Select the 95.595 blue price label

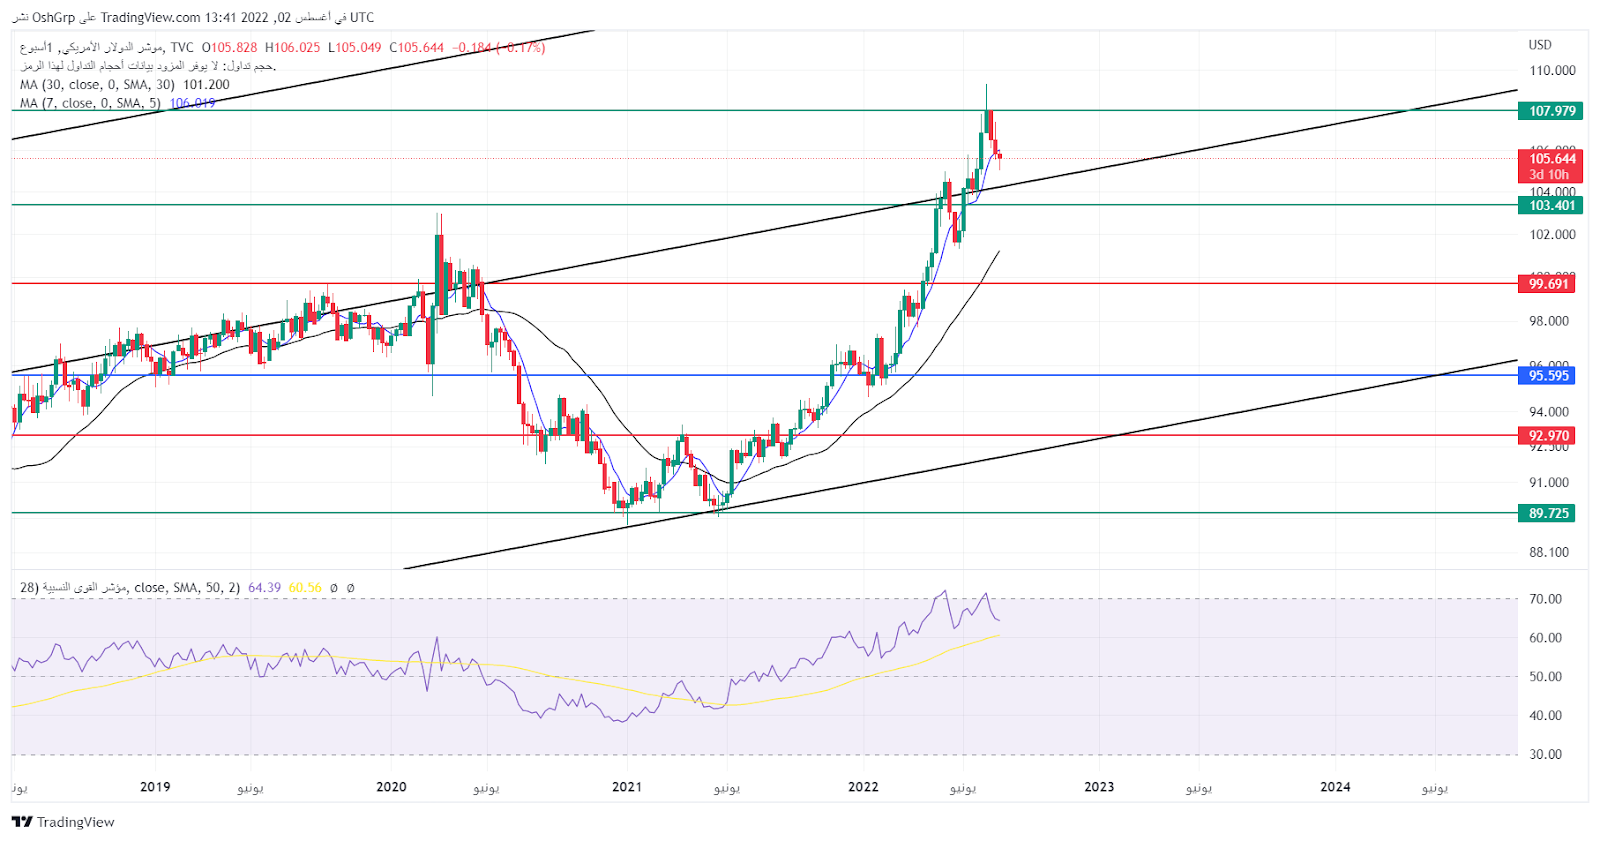pos(1548,376)
